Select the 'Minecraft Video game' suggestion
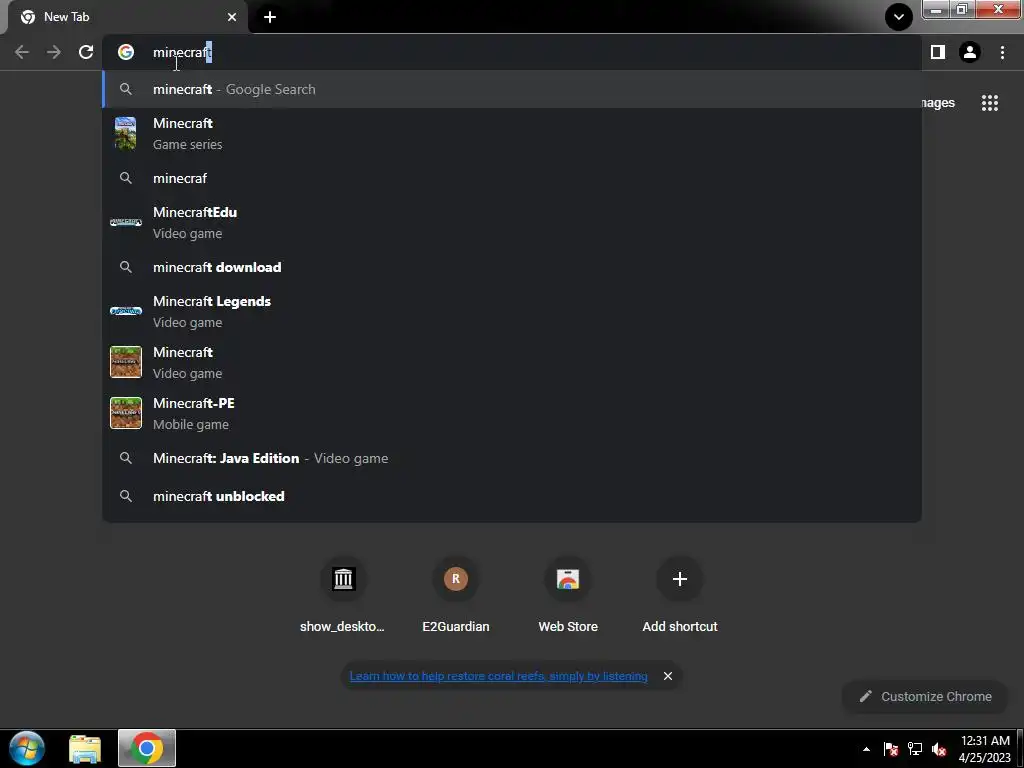Image resolution: width=1024 pixels, height=768 pixels. click(512, 362)
